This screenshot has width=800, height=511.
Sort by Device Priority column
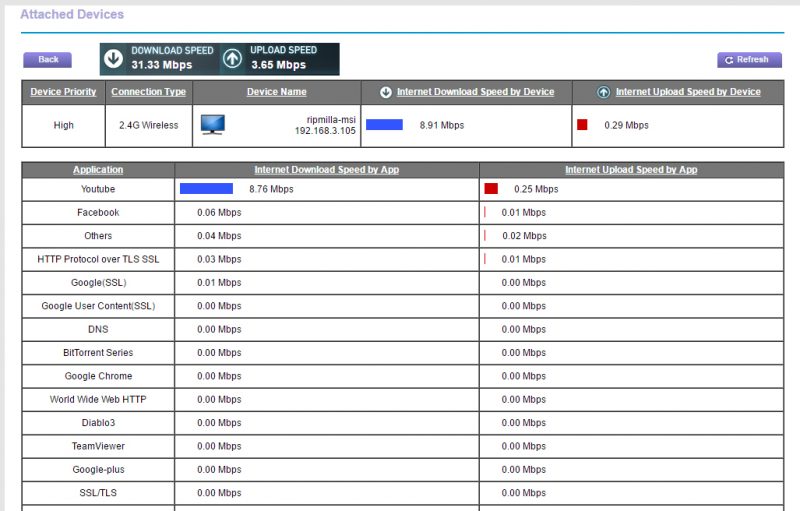(63, 92)
